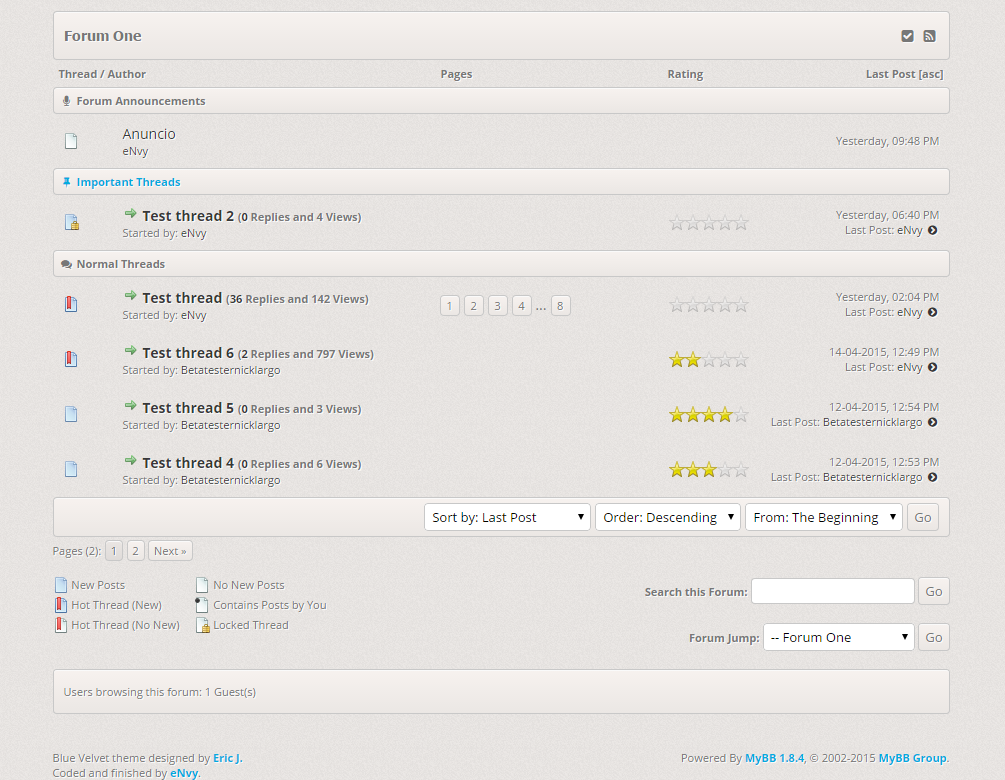Click the Next » pagination button
Screen dimensions: 1005x780
click(170, 551)
